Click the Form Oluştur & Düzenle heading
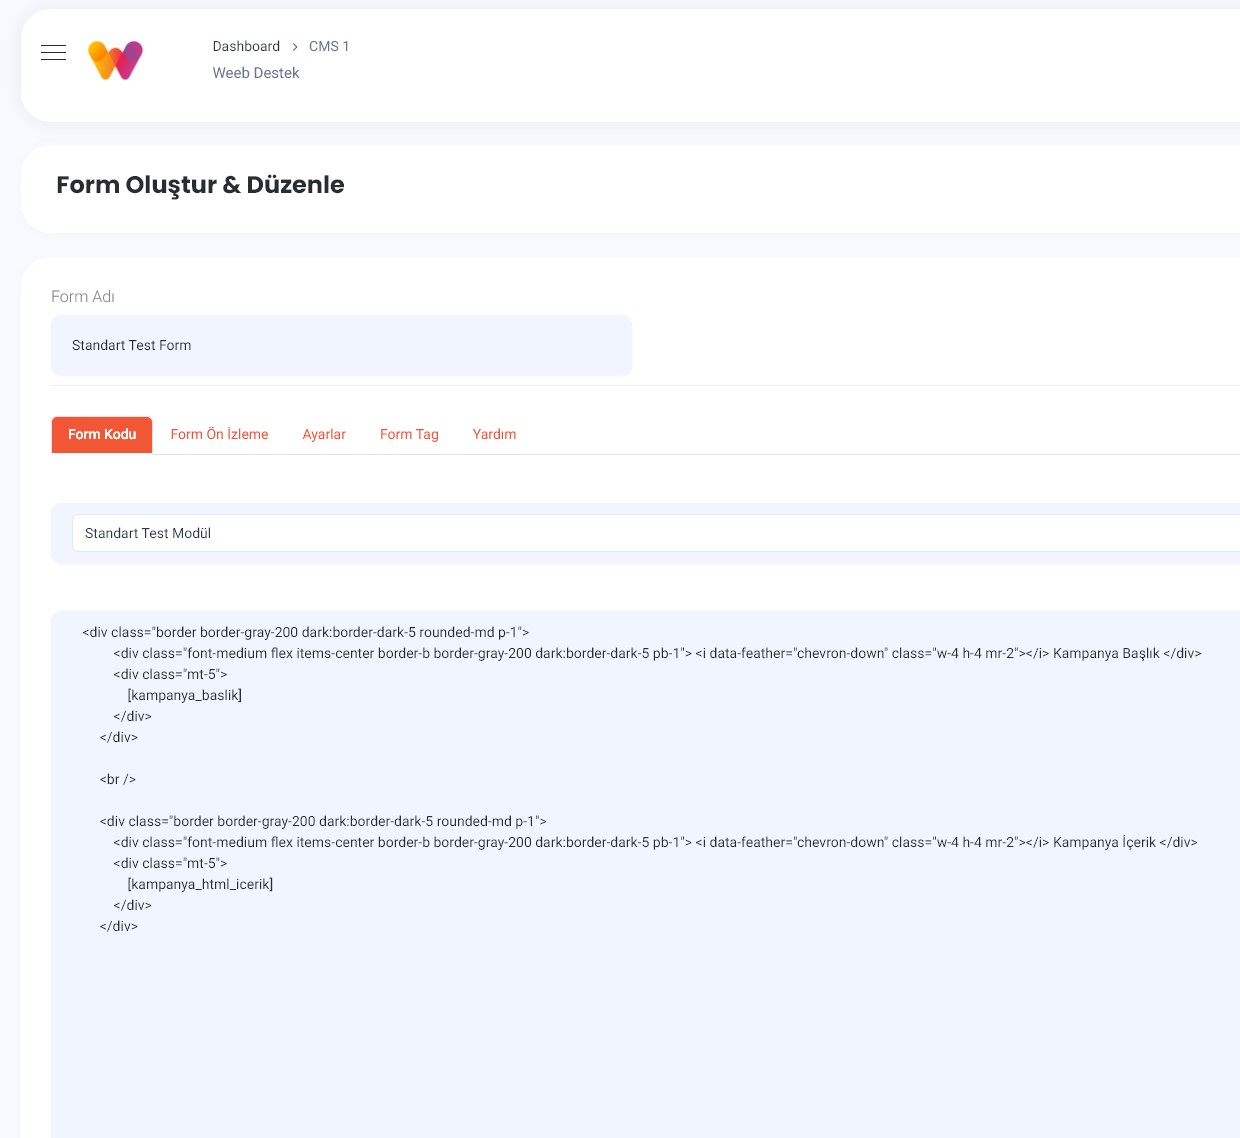The width and height of the screenshot is (1240, 1138). (200, 186)
